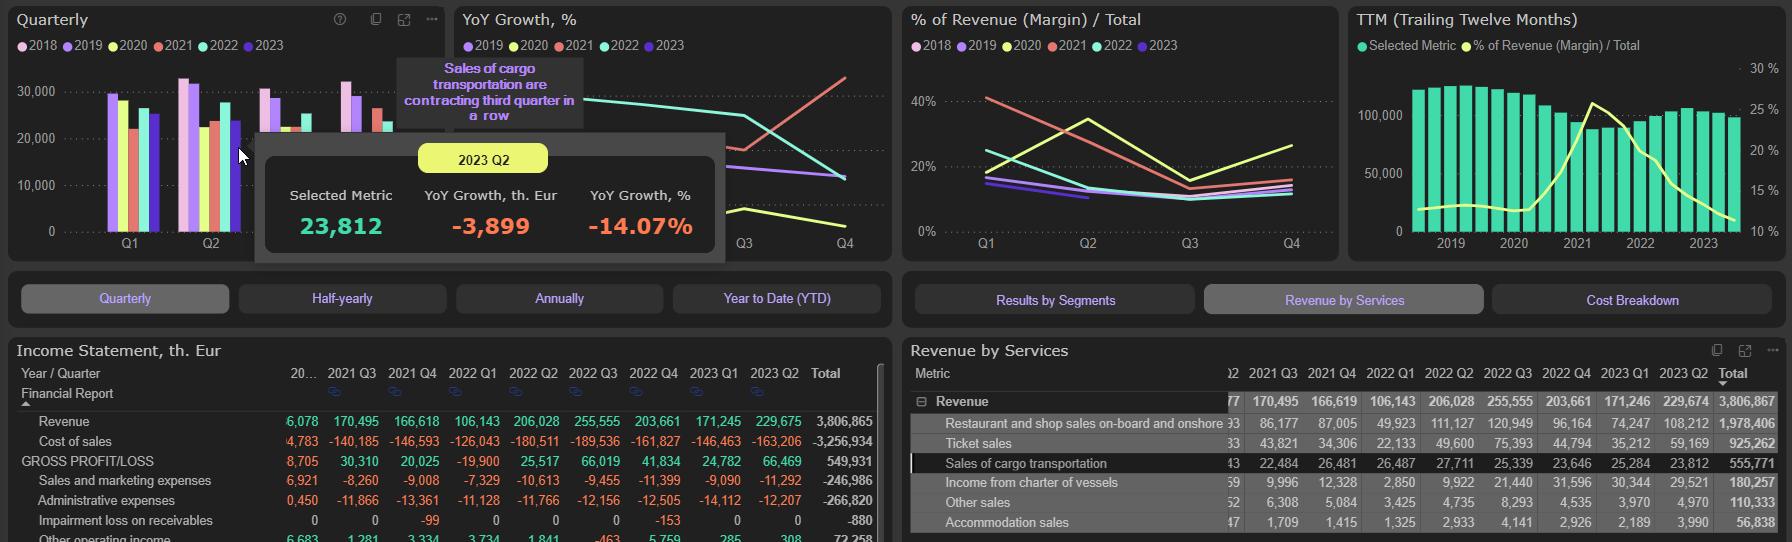The width and height of the screenshot is (1792, 542).
Task: Switch to the Half-yearly view
Action: tap(342, 299)
